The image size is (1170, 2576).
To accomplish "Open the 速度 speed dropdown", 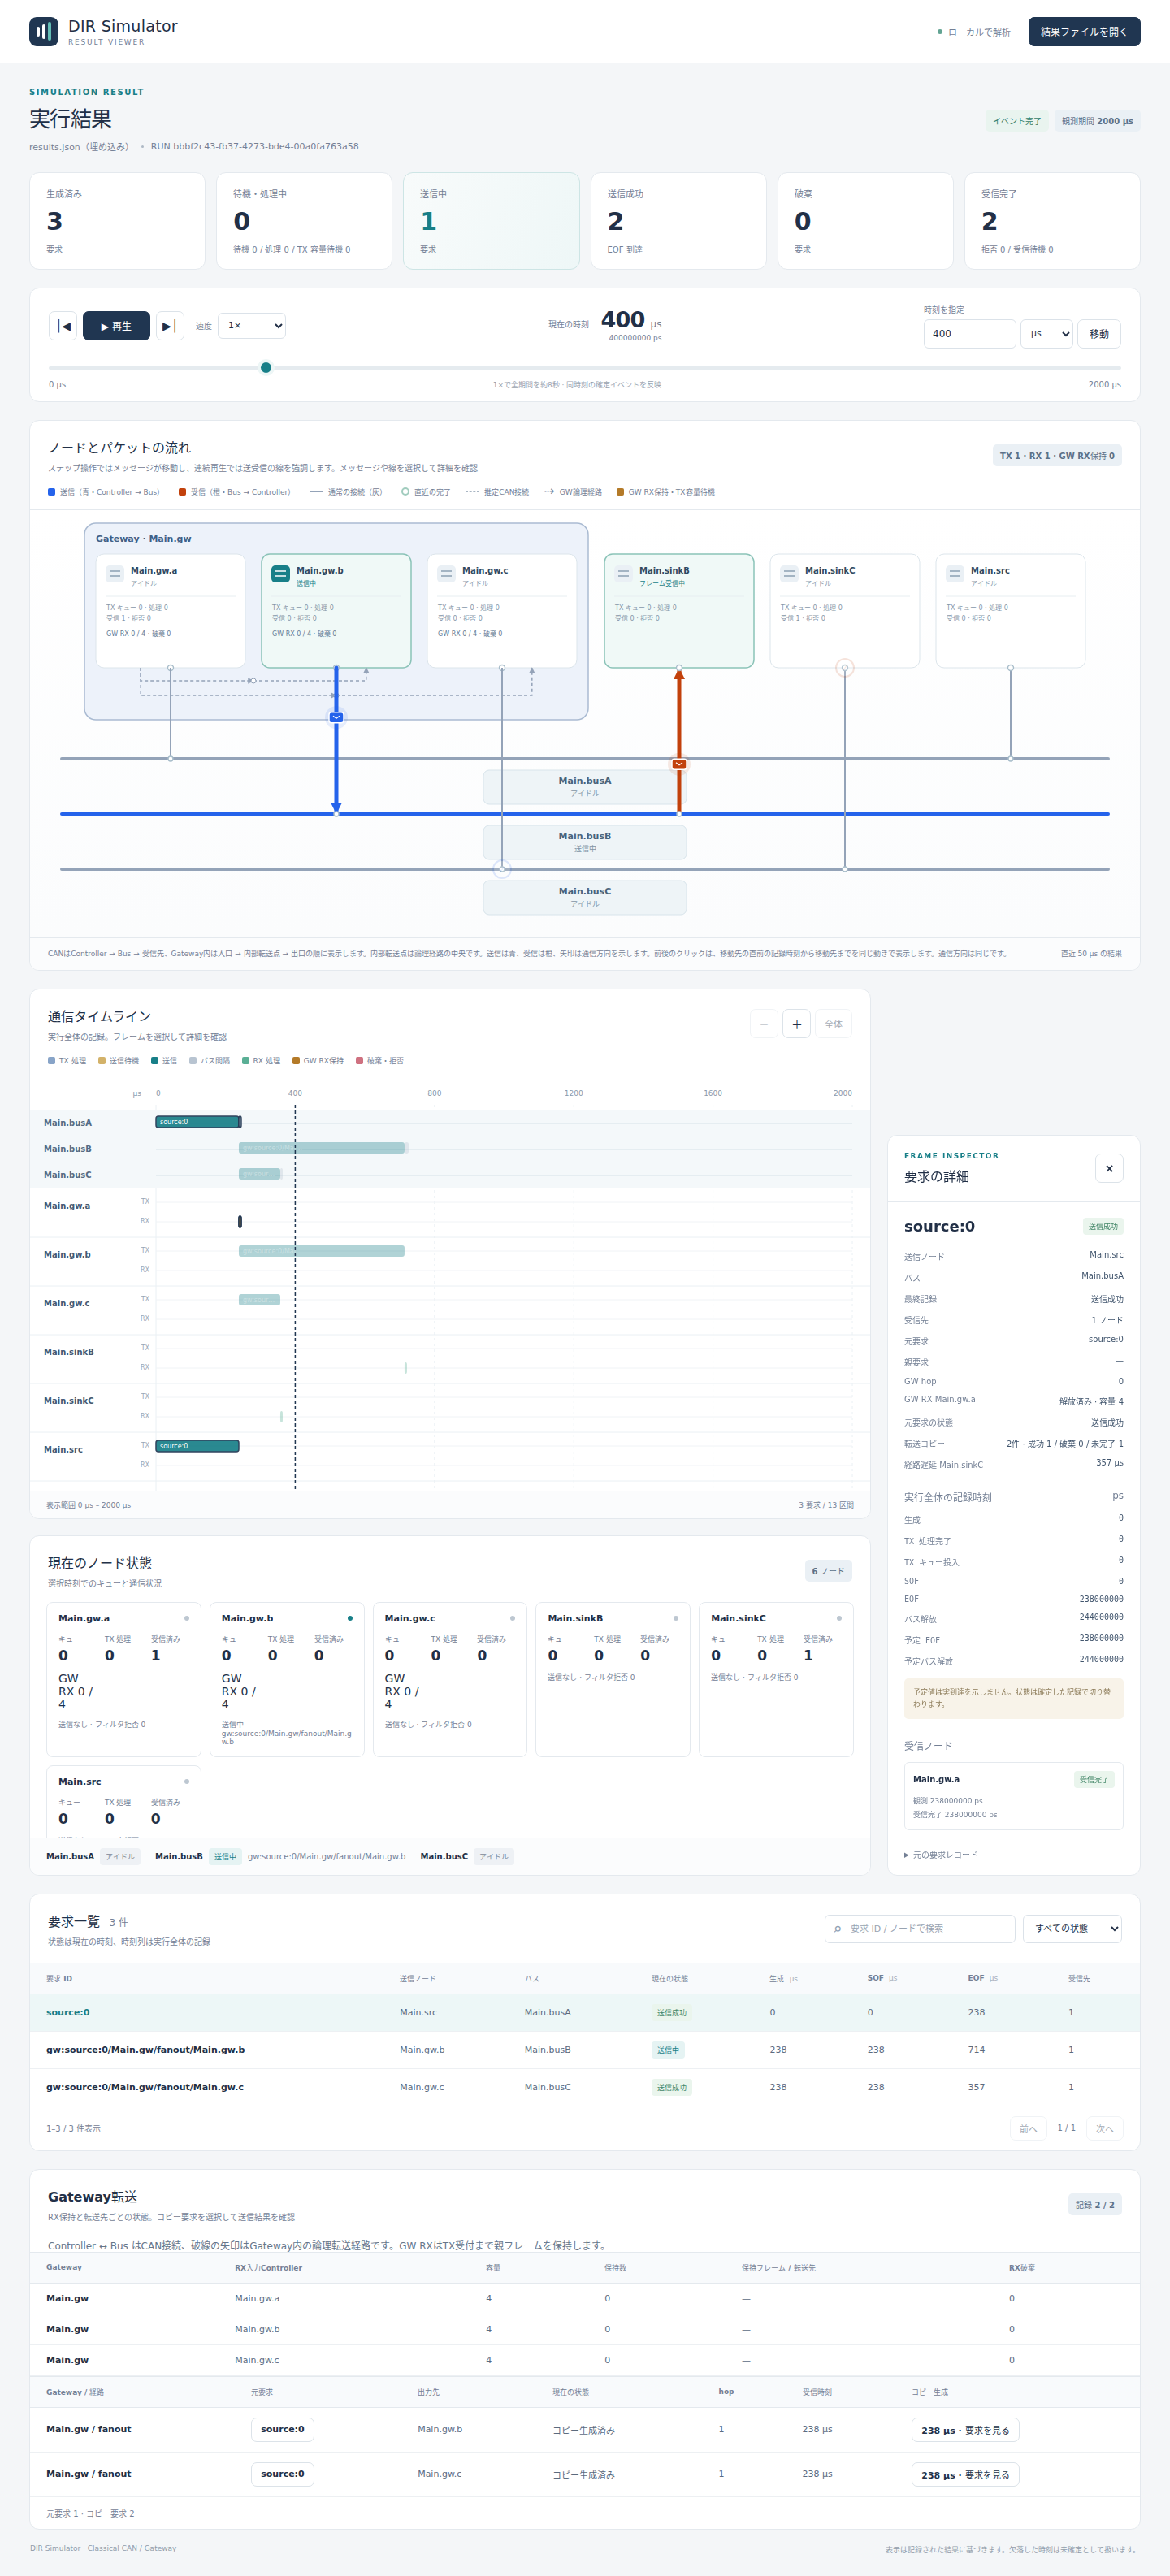I will [x=252, y=325].
